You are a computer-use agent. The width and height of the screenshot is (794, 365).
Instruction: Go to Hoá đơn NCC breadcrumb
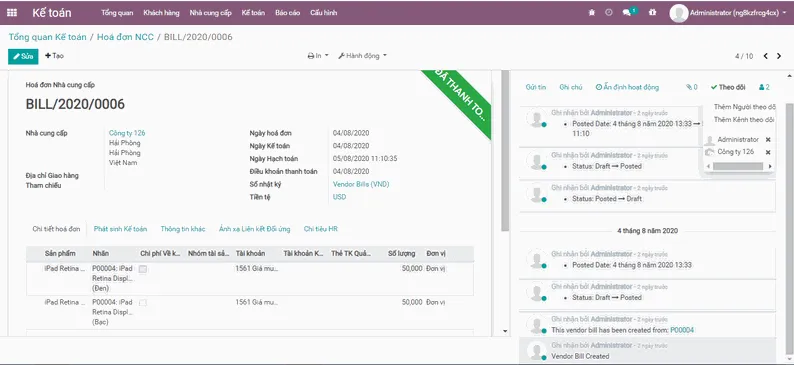(x=125, y=37)
